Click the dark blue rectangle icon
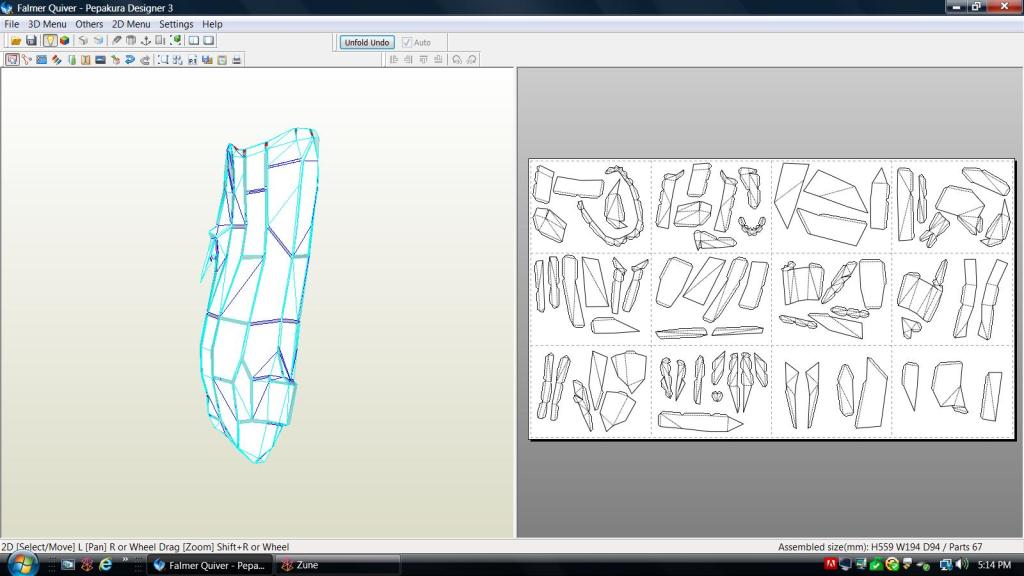Screen dimensions: 1024x576 (x=101, y=59)
